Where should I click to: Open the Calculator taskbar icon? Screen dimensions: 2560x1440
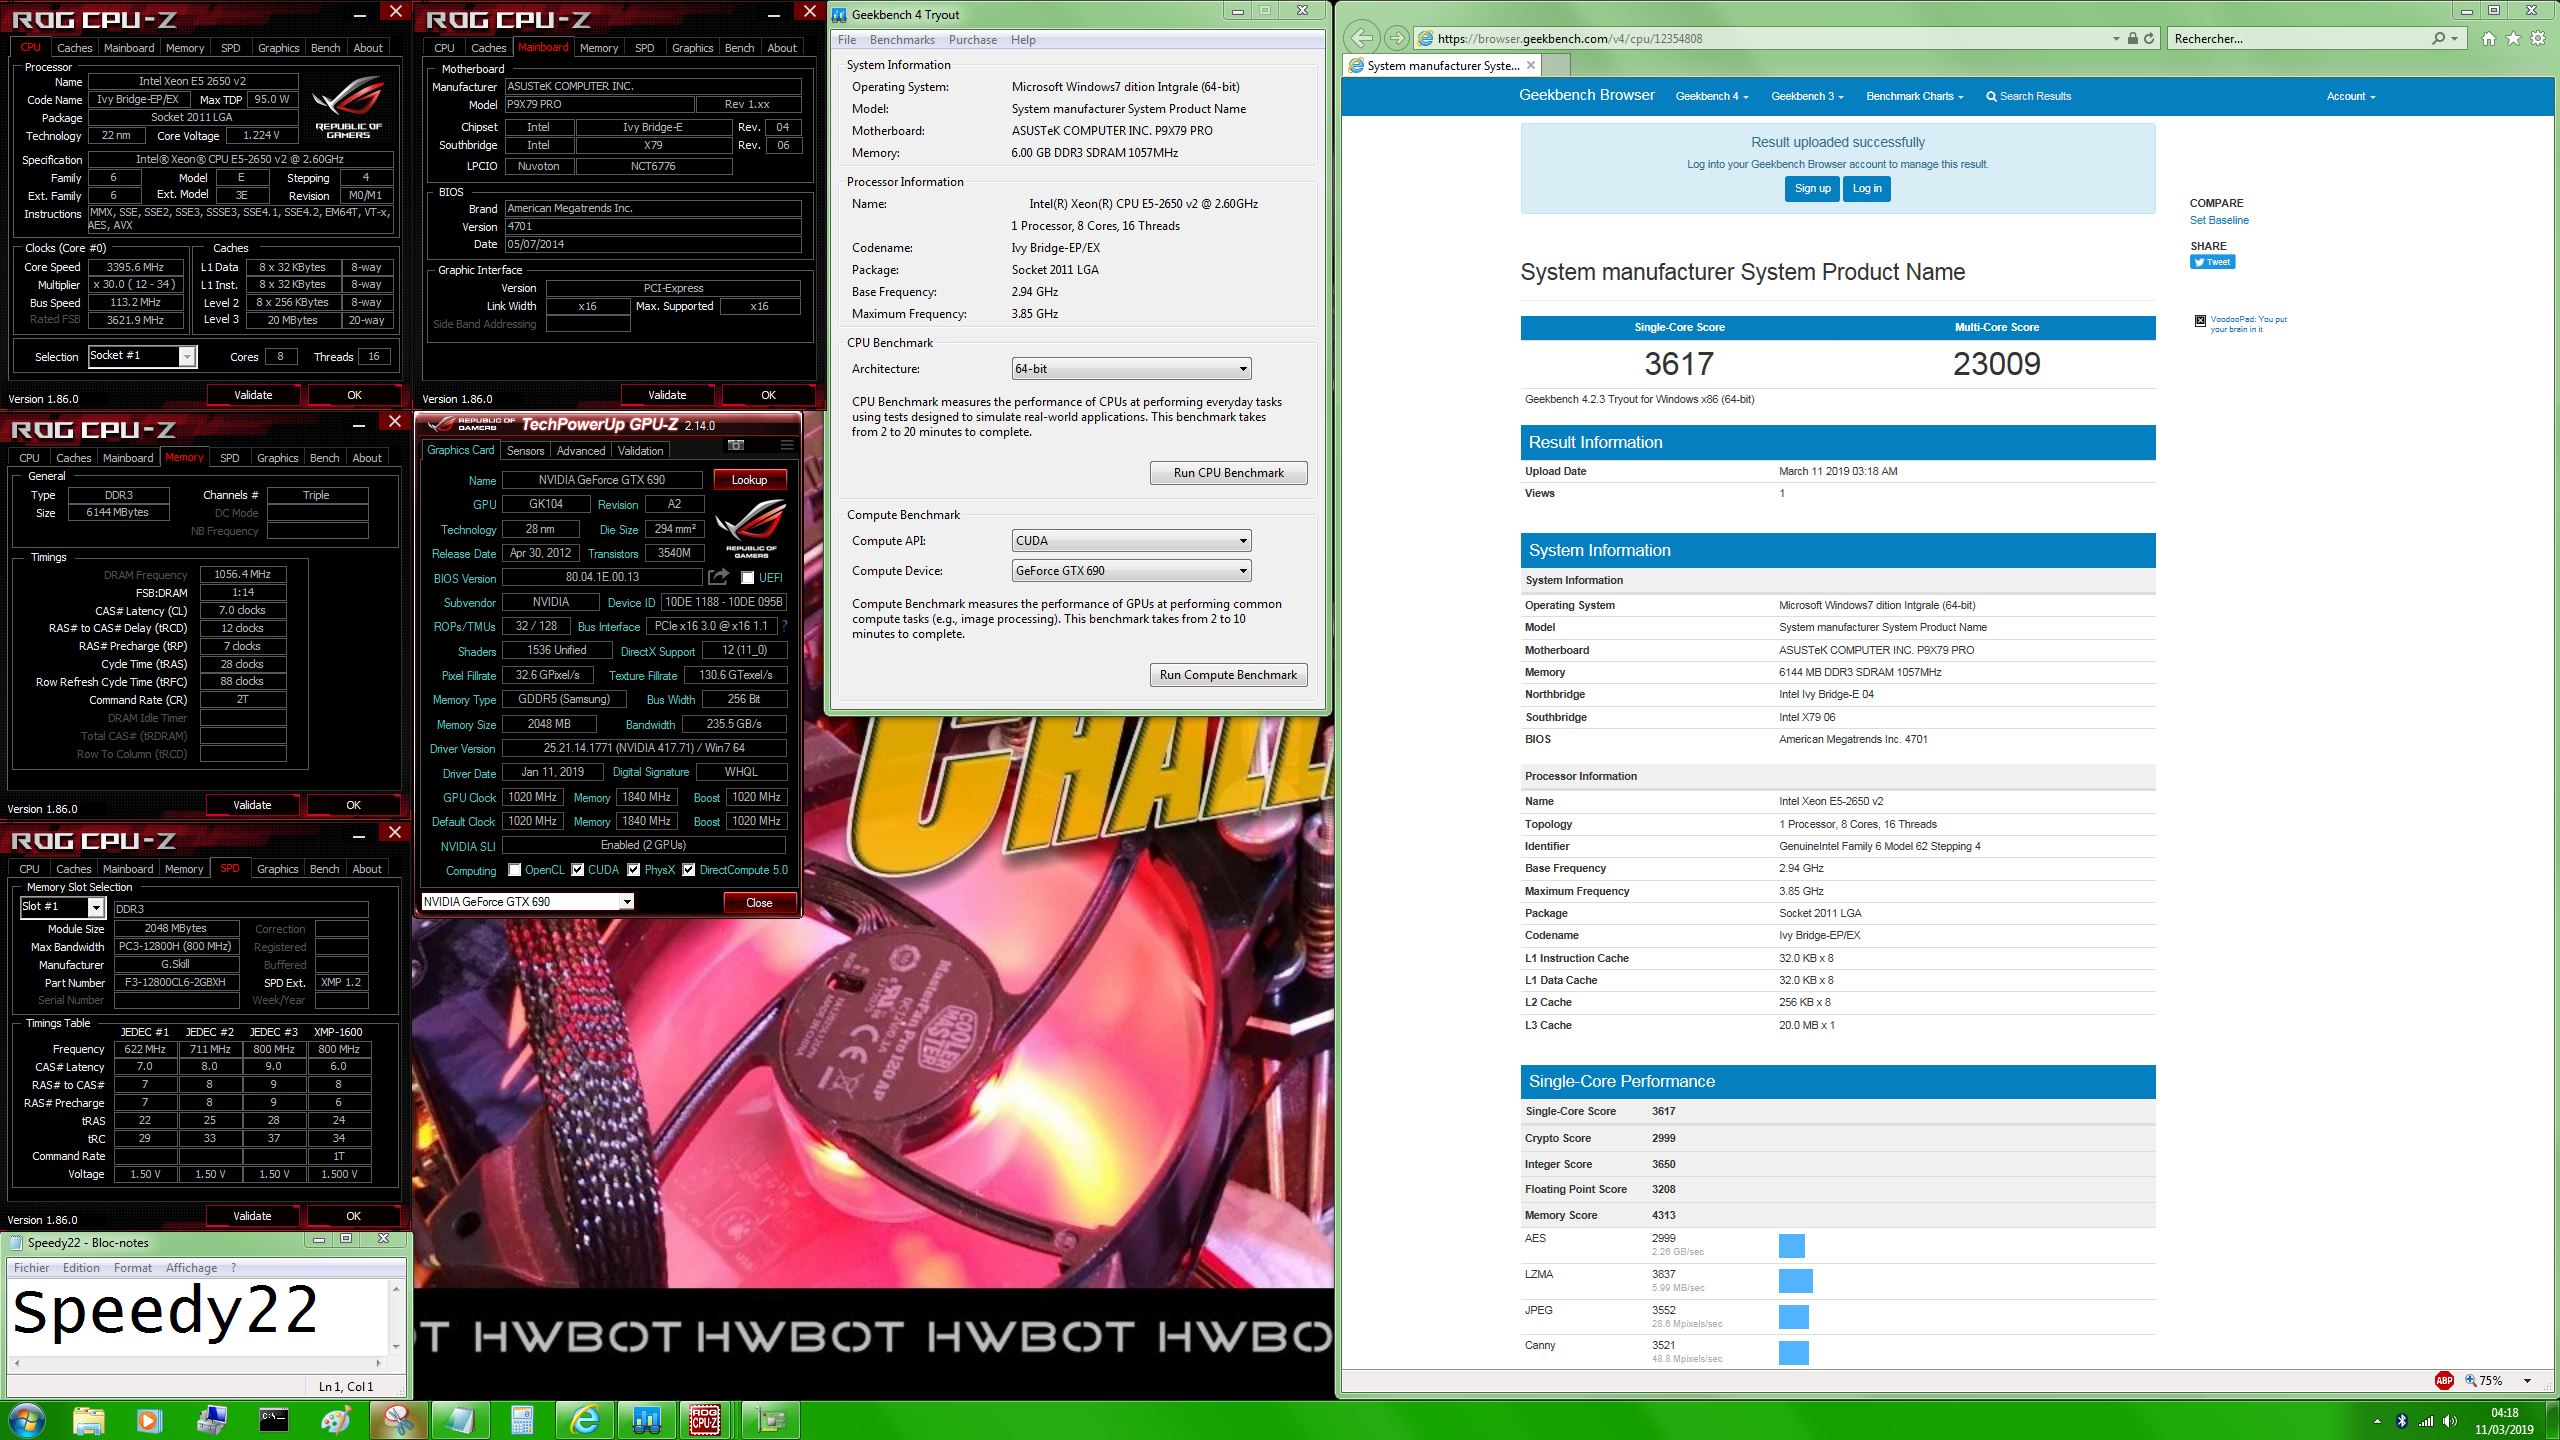[x=522, y=1420]
